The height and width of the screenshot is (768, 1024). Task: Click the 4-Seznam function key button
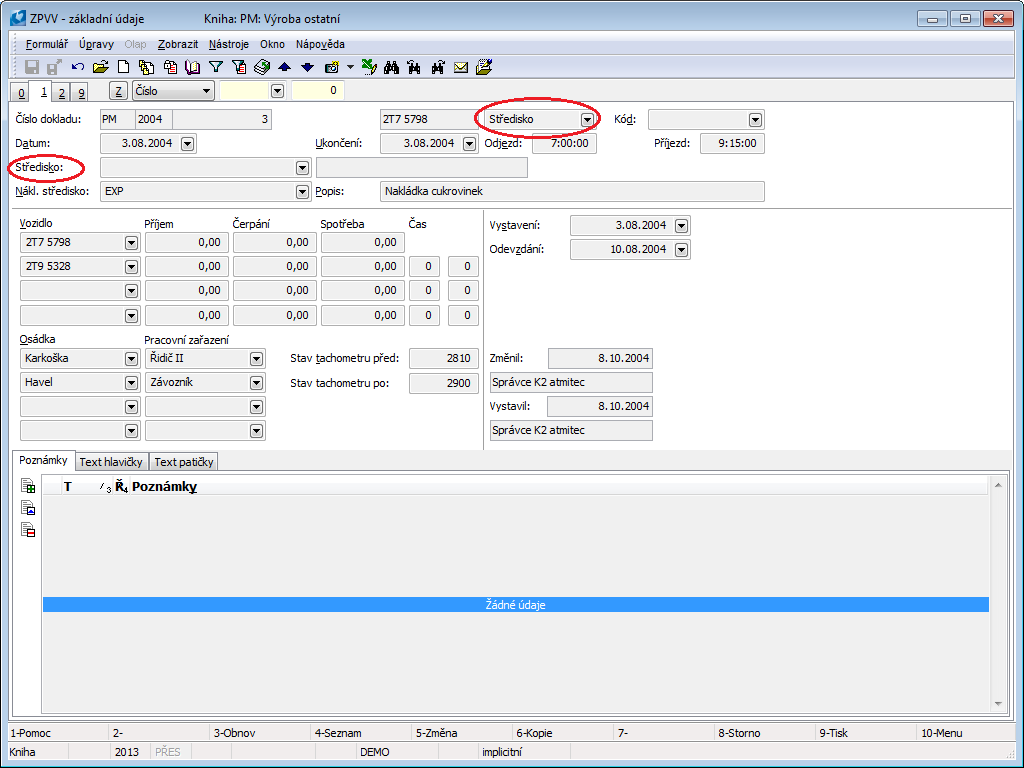[338, 733]
